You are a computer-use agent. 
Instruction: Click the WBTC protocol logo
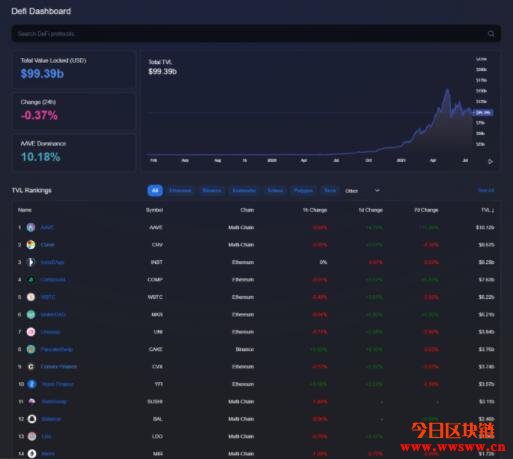click(x=31, y=297)
